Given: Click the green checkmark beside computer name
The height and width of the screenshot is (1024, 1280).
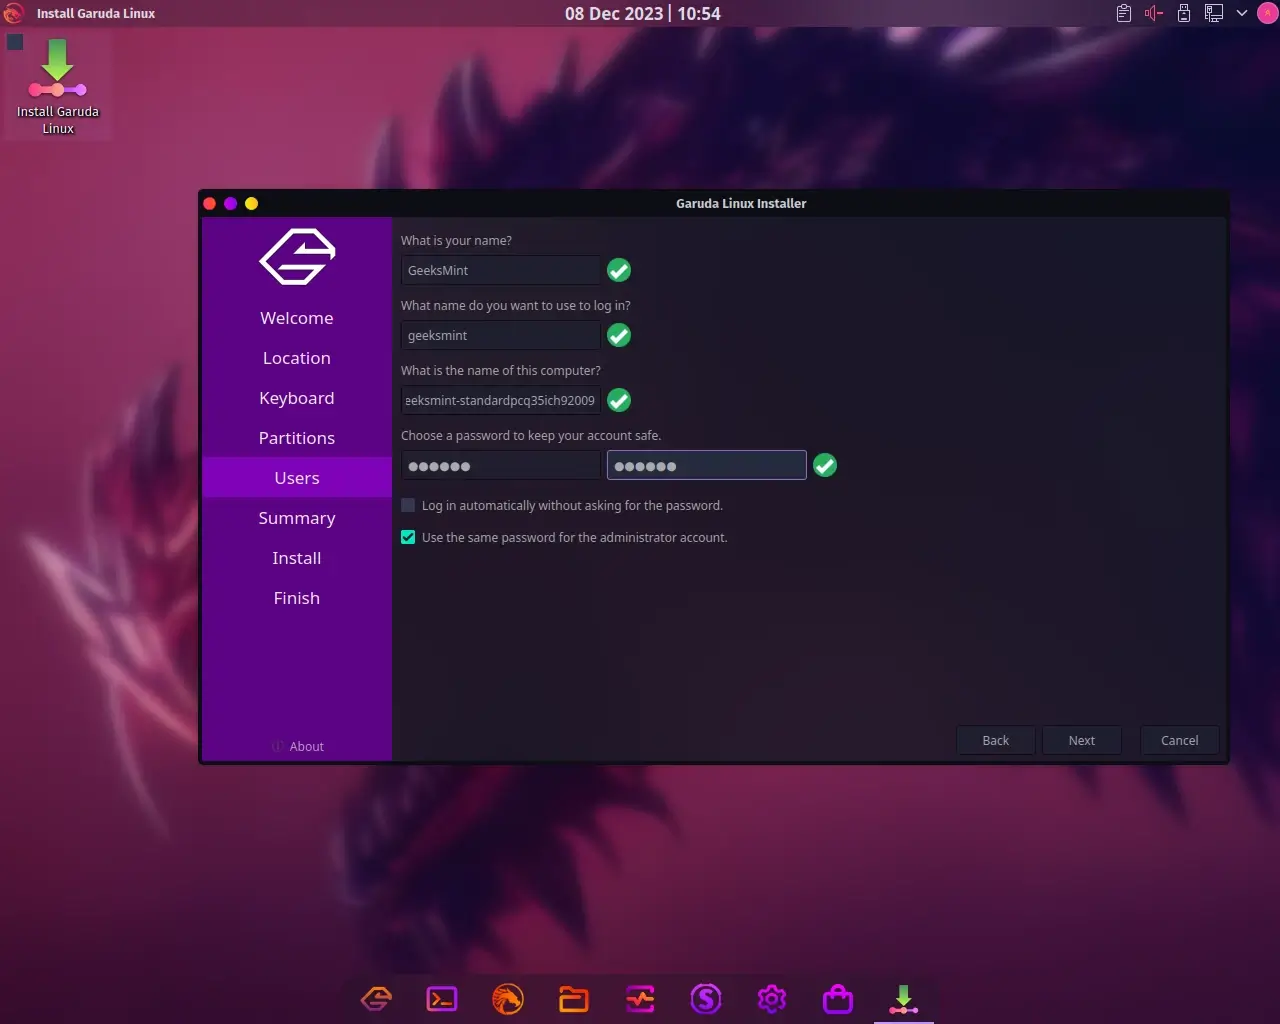Looking at the screenshot, I should (x=619, y=400).
